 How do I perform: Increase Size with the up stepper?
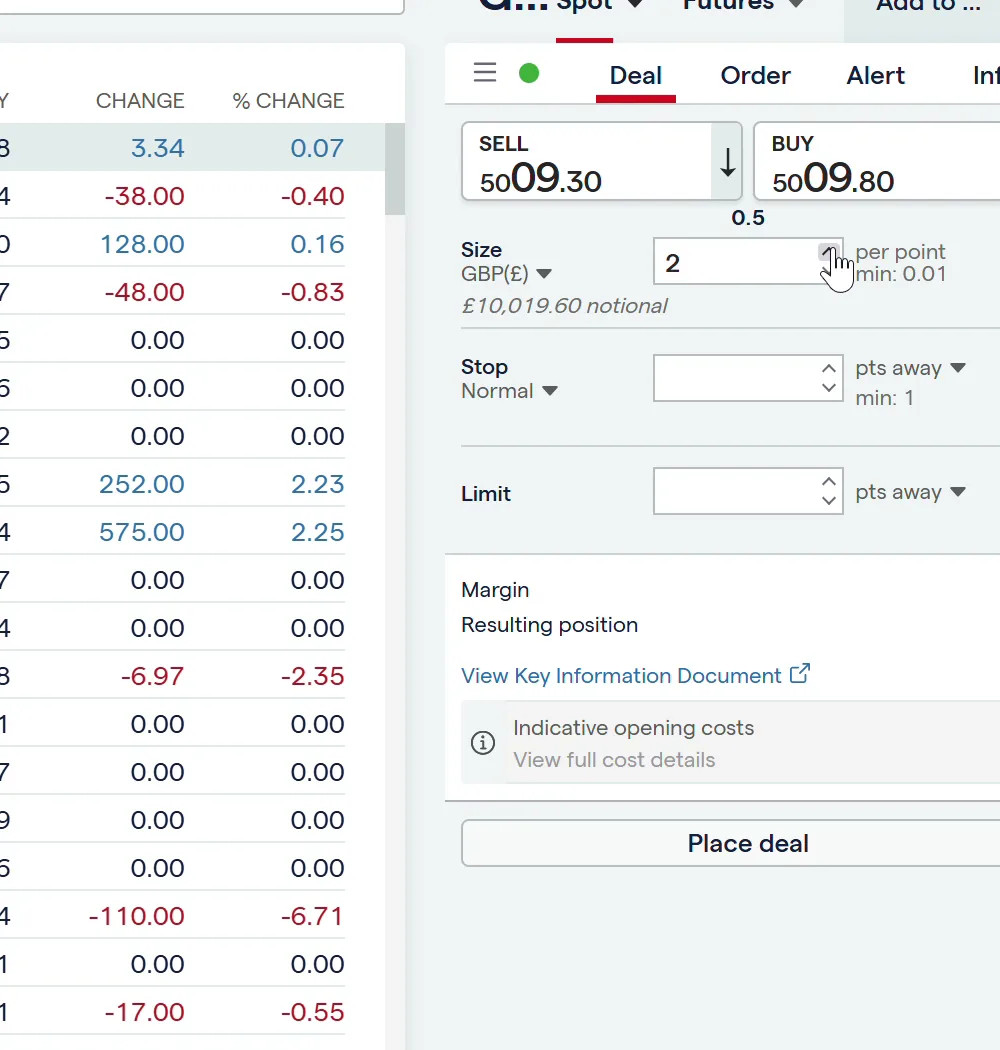click(x=829, y=251)
